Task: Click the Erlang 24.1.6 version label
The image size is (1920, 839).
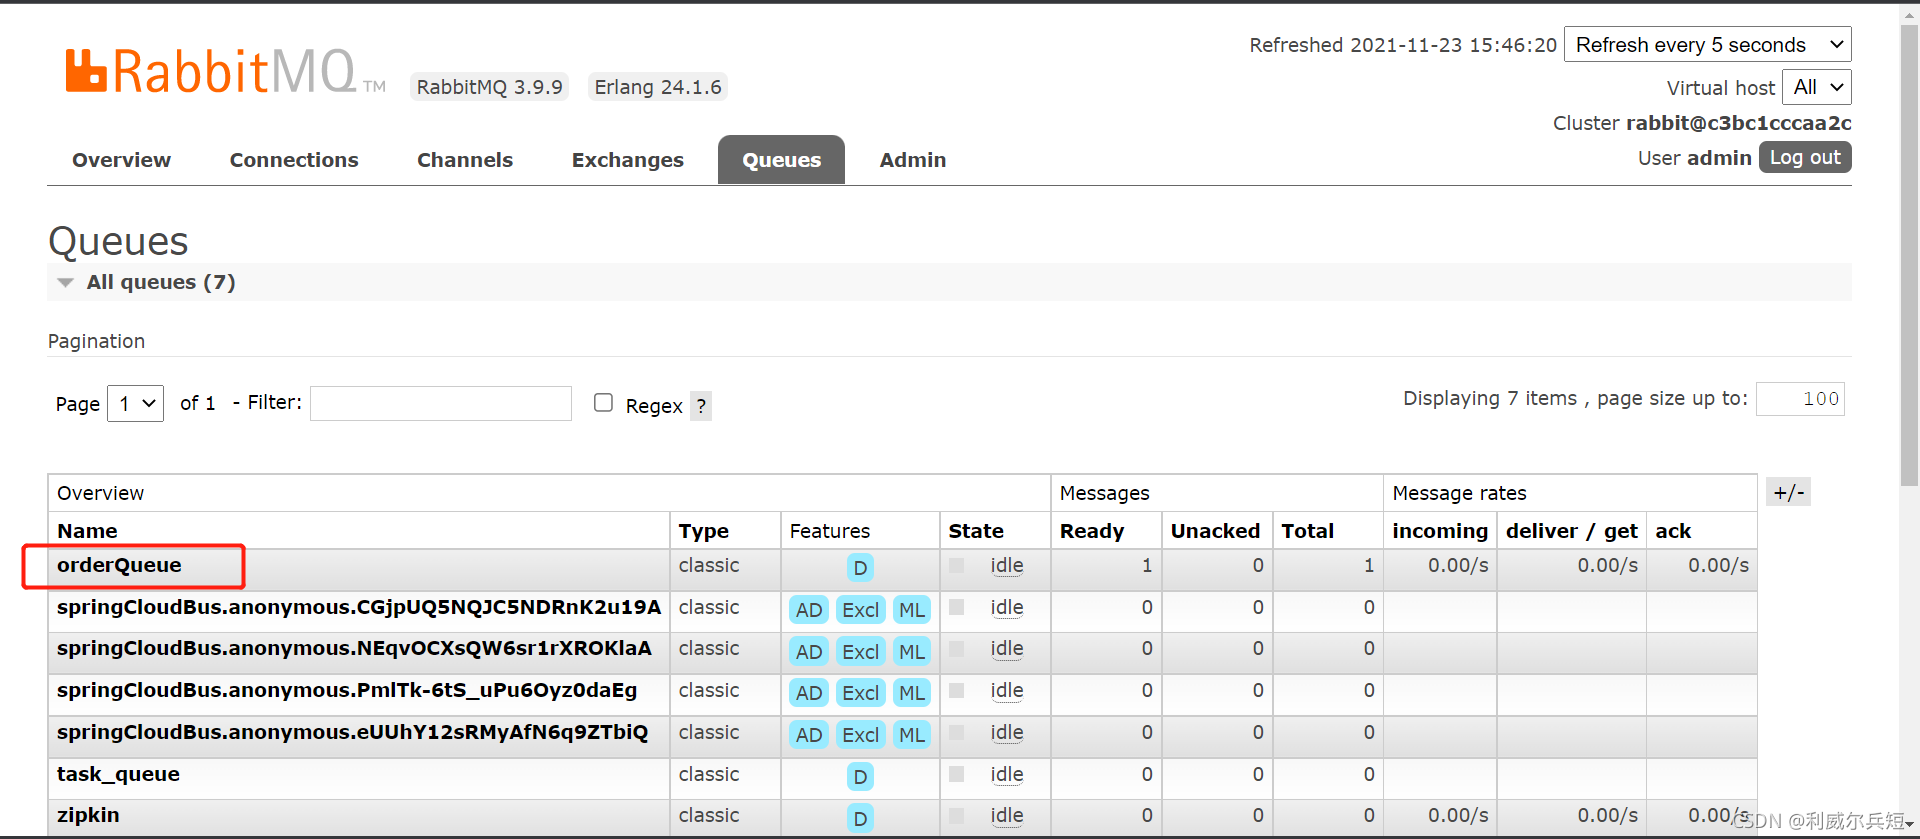Action: (658, 87)
